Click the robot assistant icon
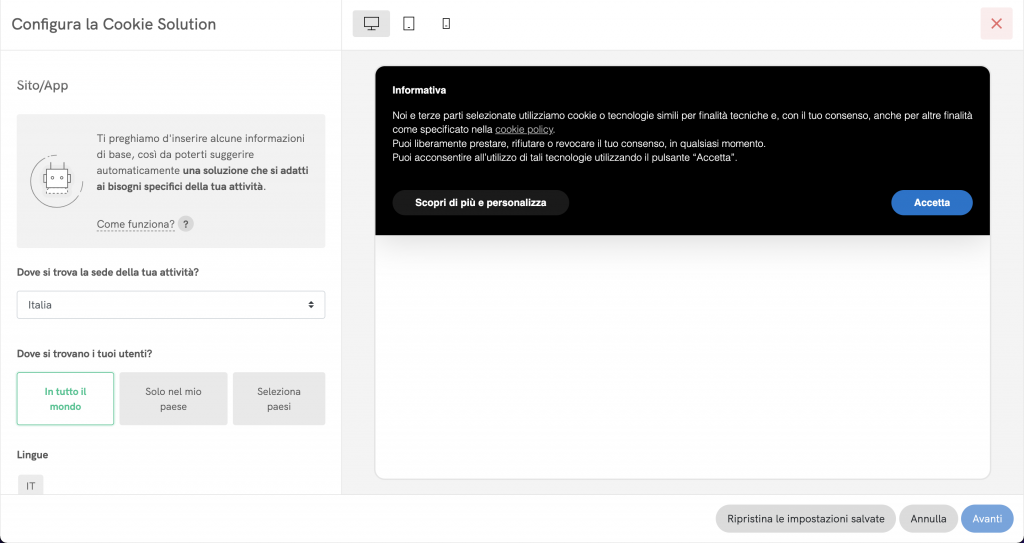Image resolution: width=1024 pixels, height=543 pixels. [x=56, y=180]
